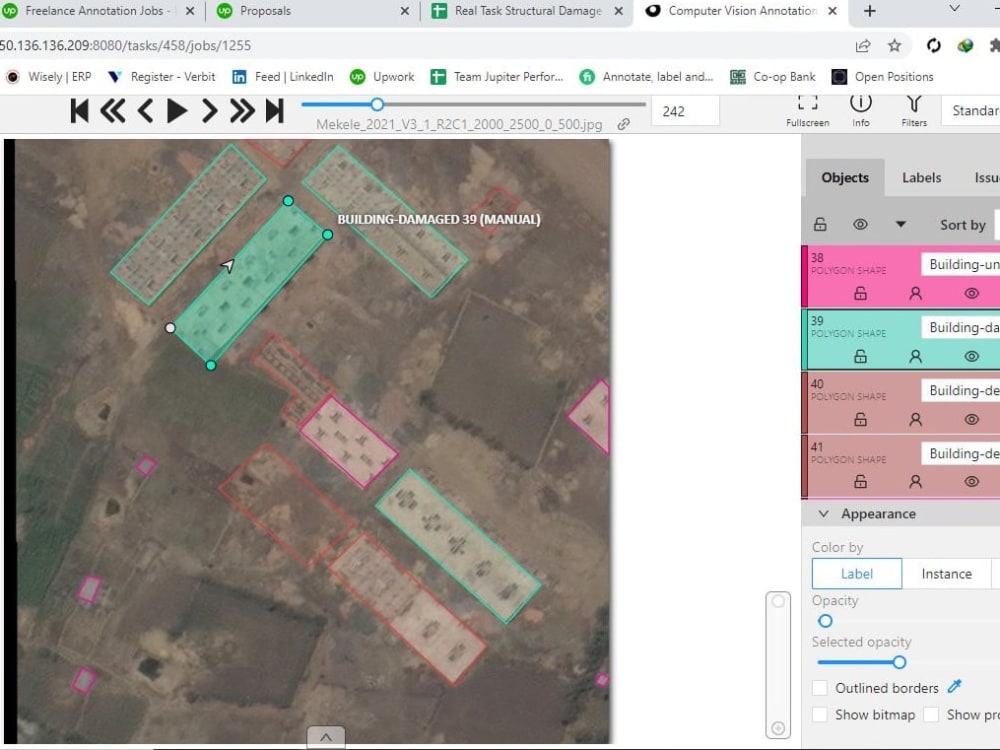Hide object 40 polygon
Image resolution: width=1000 pixels, height=750 pixels.
point(971,420)
